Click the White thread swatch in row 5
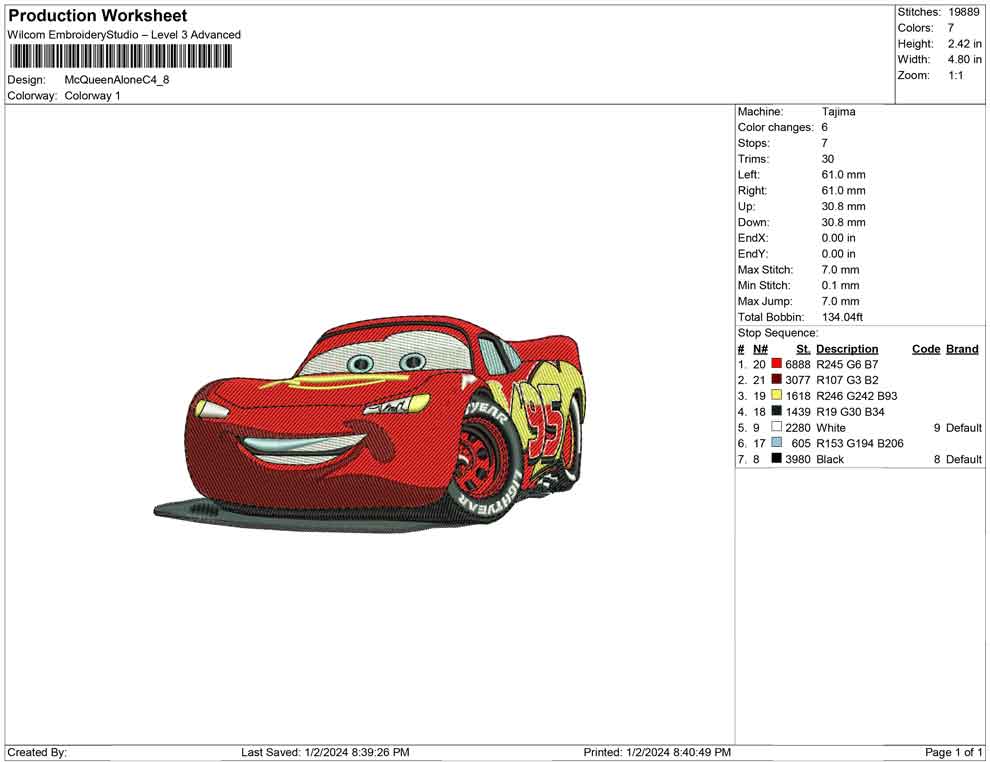The width and height of the screenshot is (990, 762). (x=776, y=428)
